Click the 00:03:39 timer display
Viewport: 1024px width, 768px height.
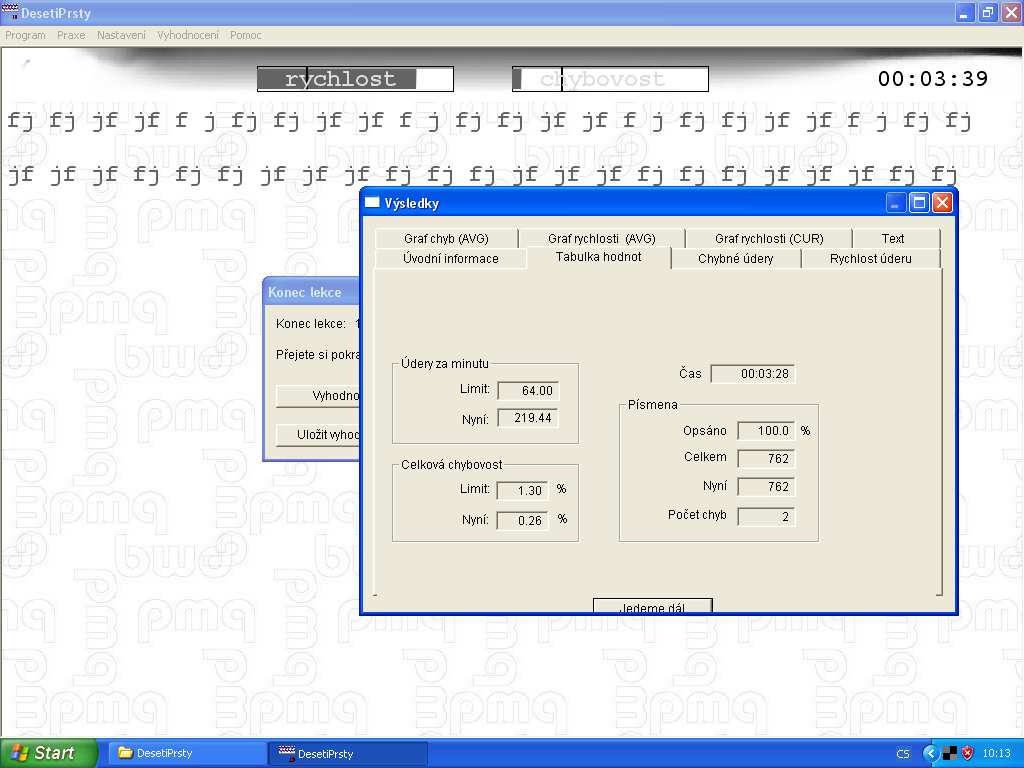point(933,79)
